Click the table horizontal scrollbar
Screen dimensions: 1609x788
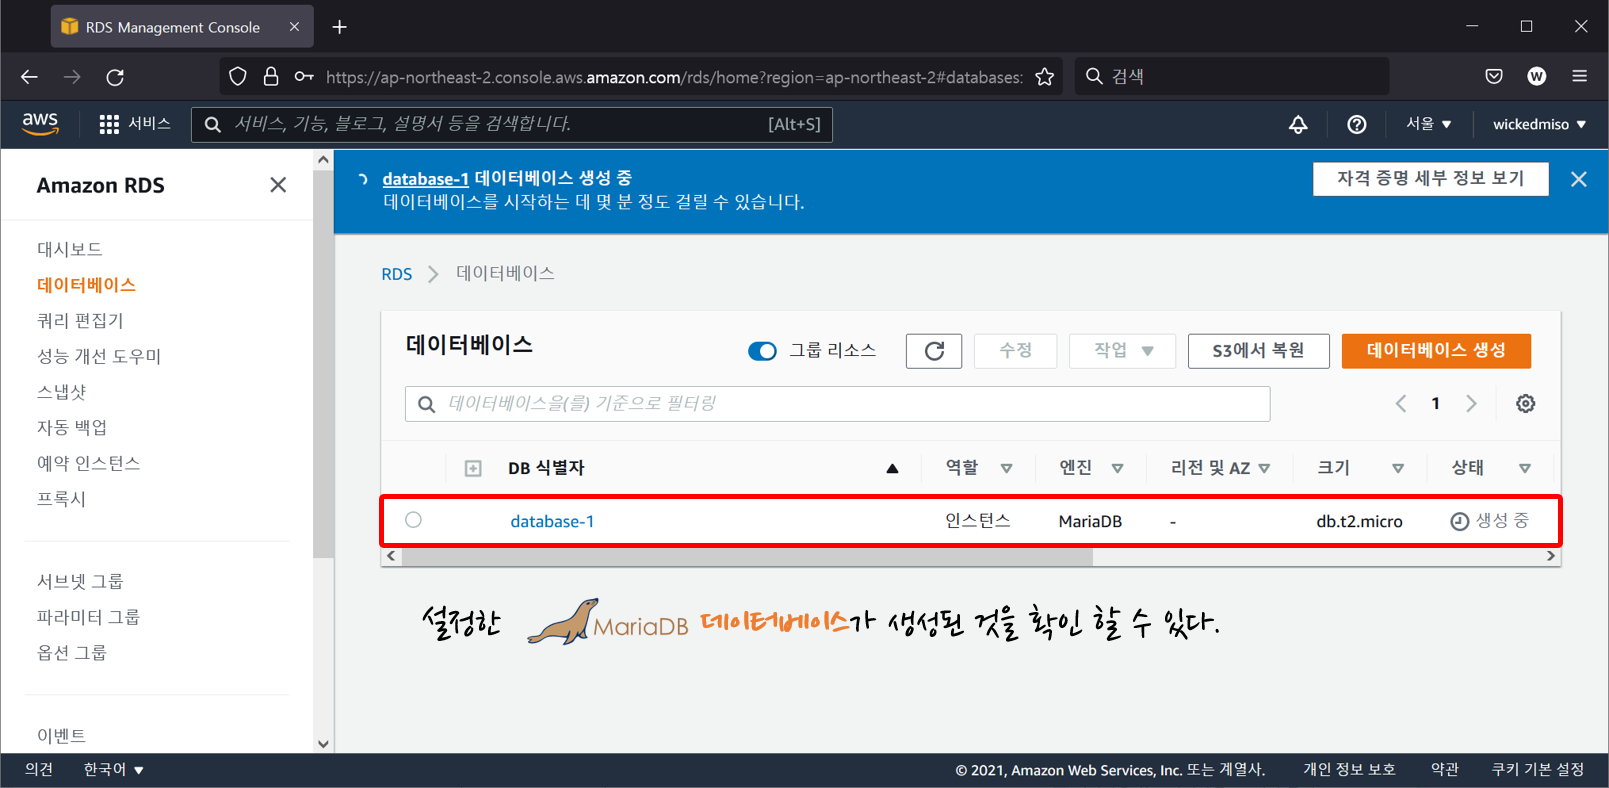click(x=747, y=557)
